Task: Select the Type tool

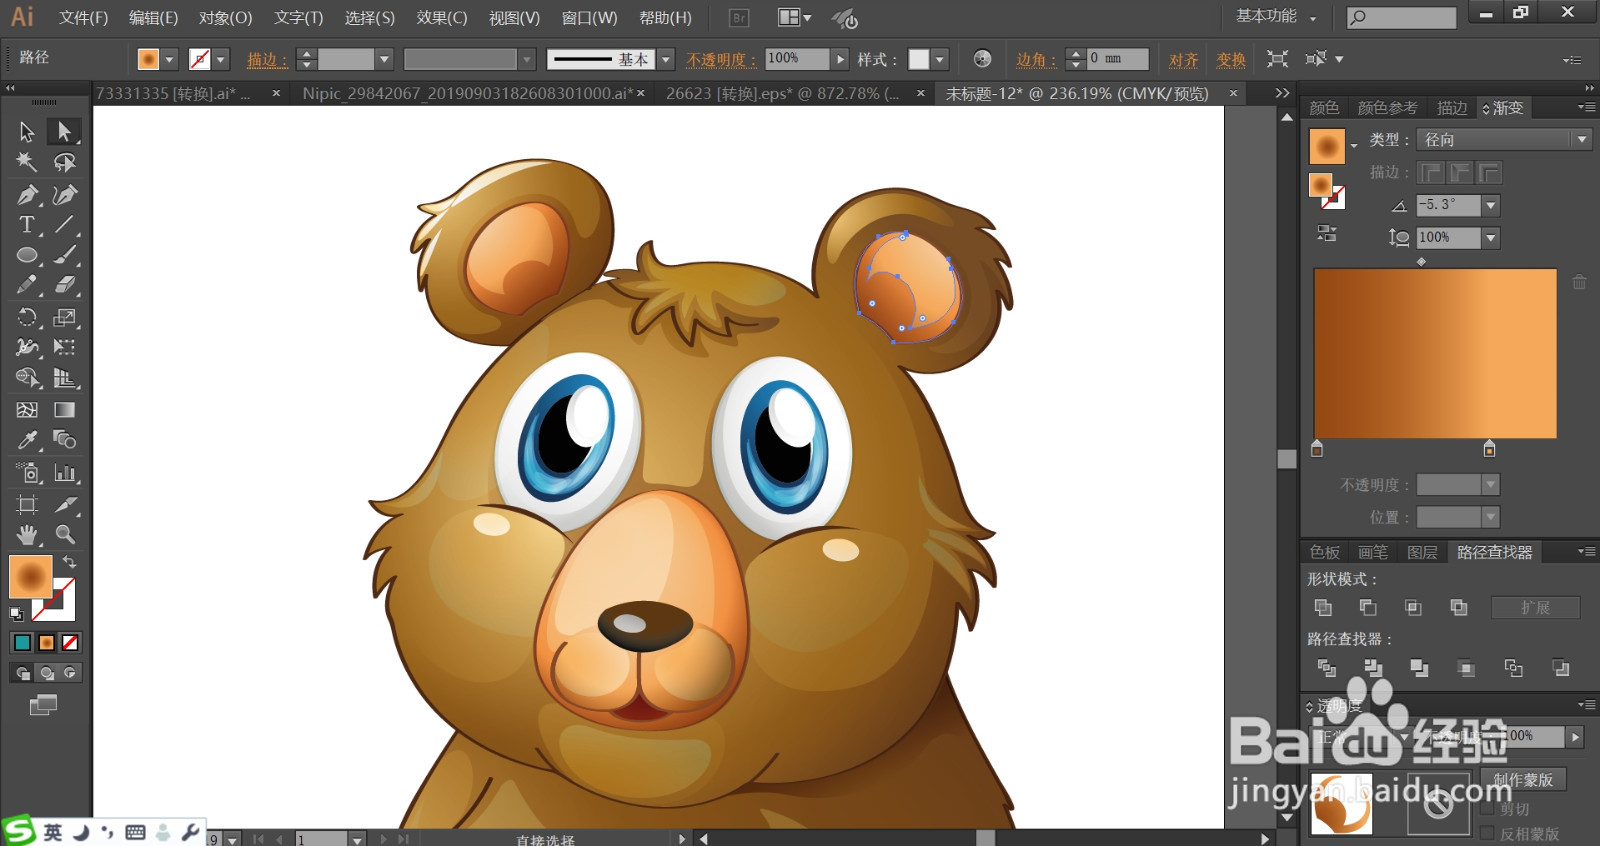Action: point(27,225)
